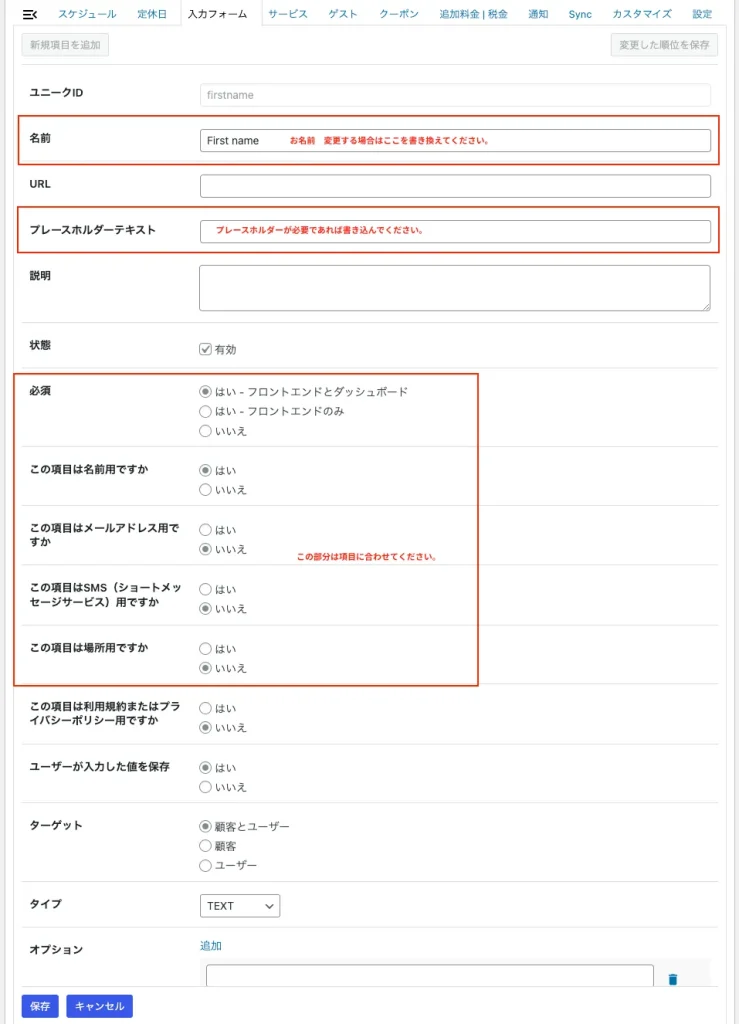Toggle the 有効 status checkbox
Viewport: 739px width, 1024px height.
205,349
